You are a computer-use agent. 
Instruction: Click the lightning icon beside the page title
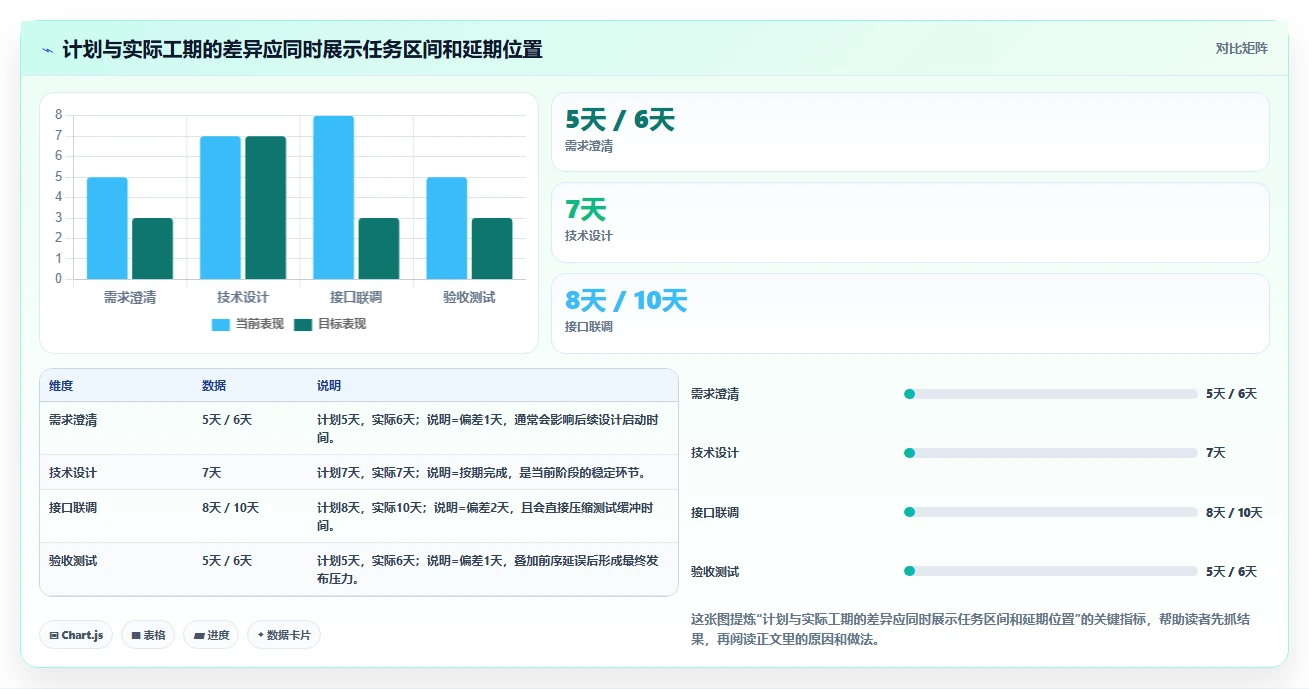(x=48, y=50)
